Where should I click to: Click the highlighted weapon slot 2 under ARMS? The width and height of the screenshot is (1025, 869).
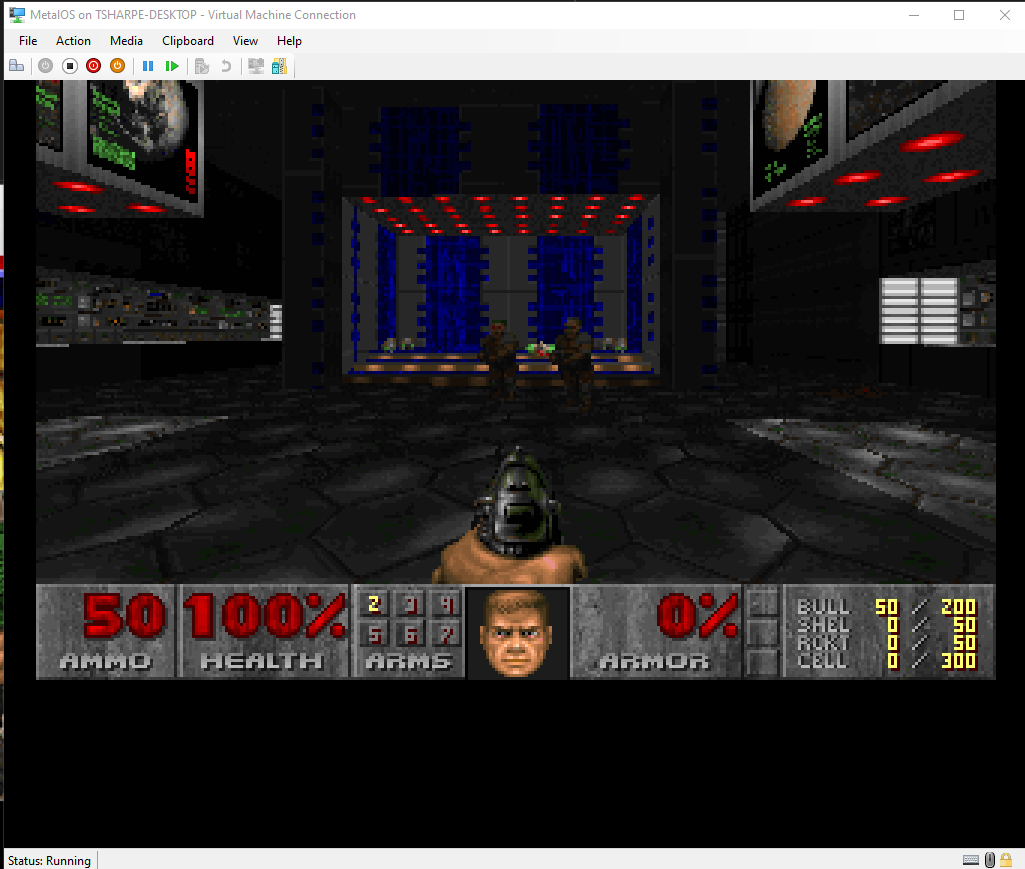(374, 604)
